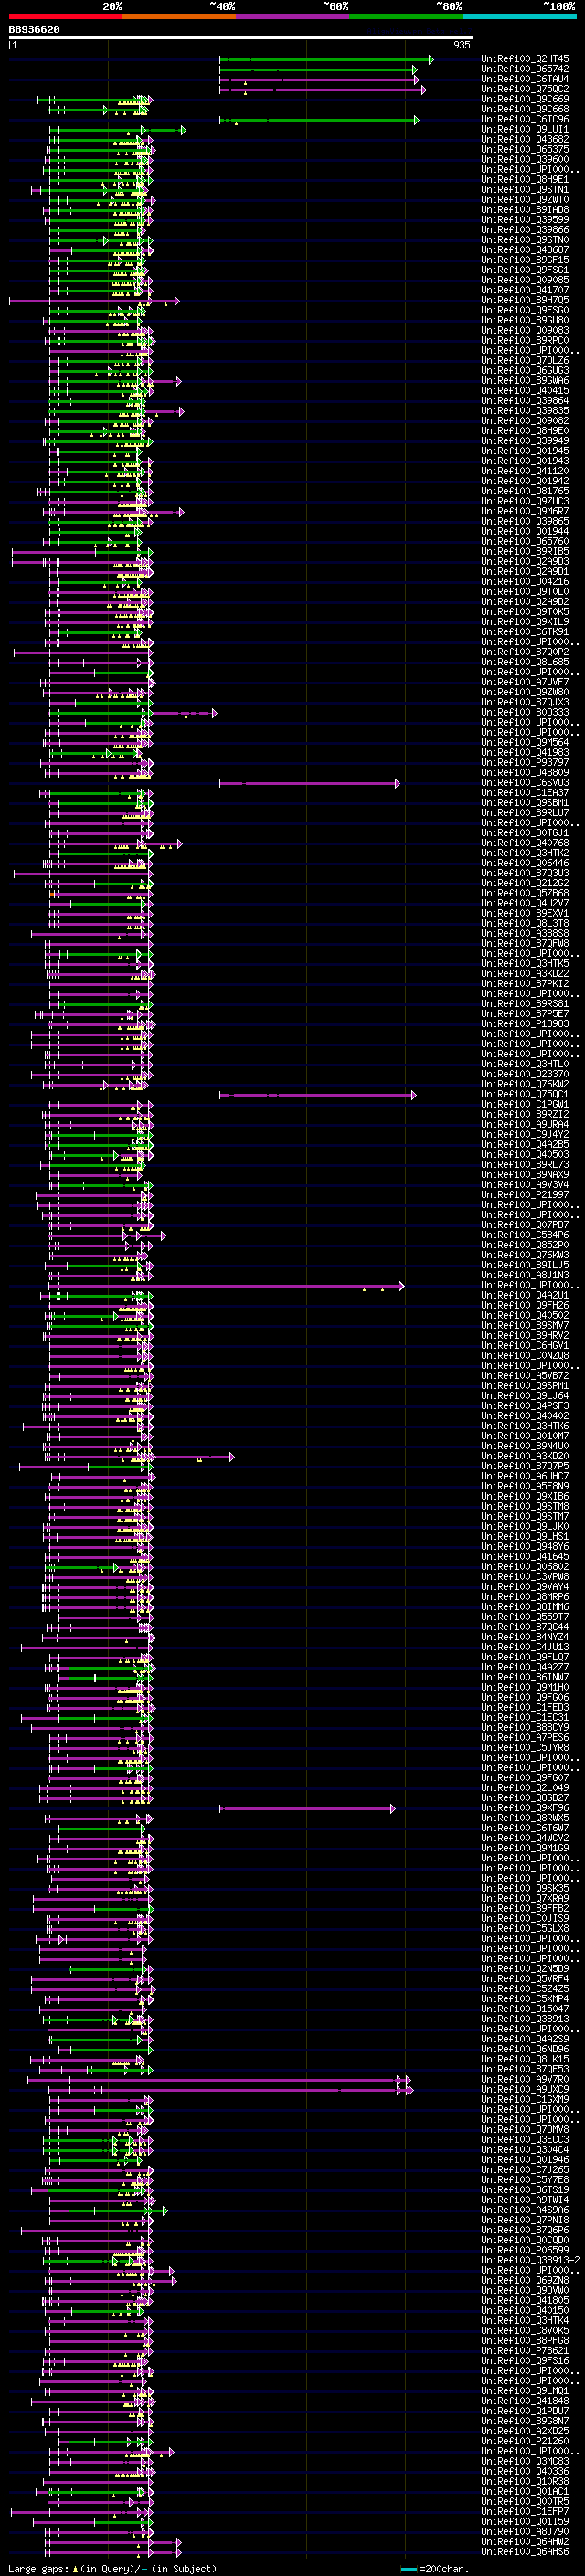This screenshot has width=585, height=2576.
Task: Open hit UniRef100_P13983
Action: tap(525, 1023)
